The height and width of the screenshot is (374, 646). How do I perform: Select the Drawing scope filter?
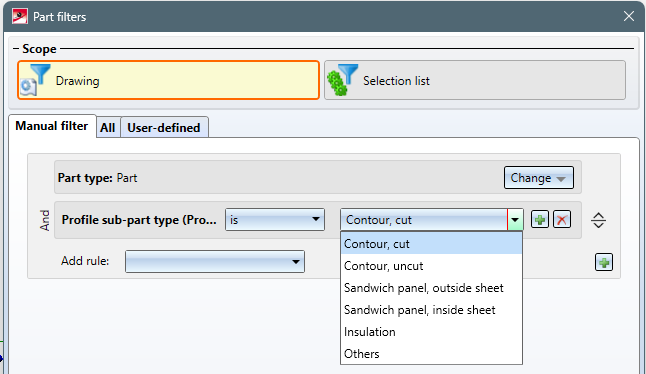169,80
